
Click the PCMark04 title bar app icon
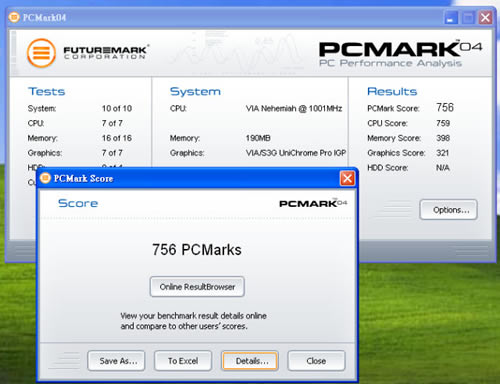pyautogui.click(x=14, y=17)
